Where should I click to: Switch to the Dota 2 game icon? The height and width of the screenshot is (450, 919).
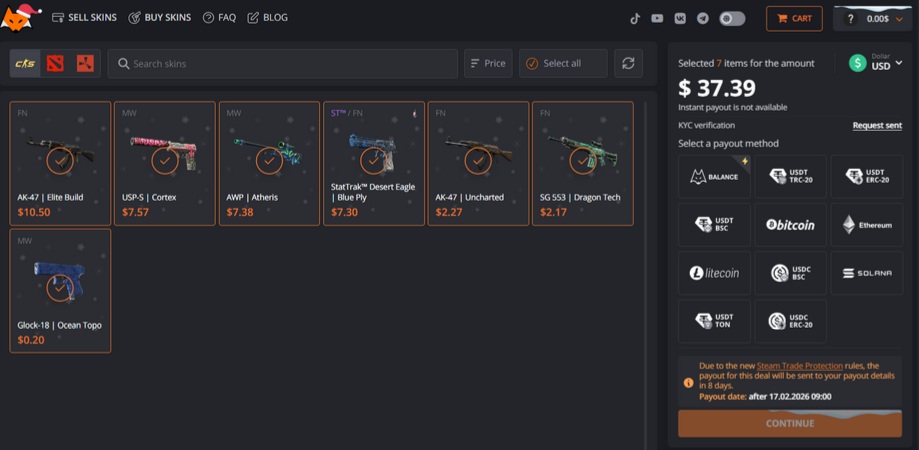click(55, 63)
